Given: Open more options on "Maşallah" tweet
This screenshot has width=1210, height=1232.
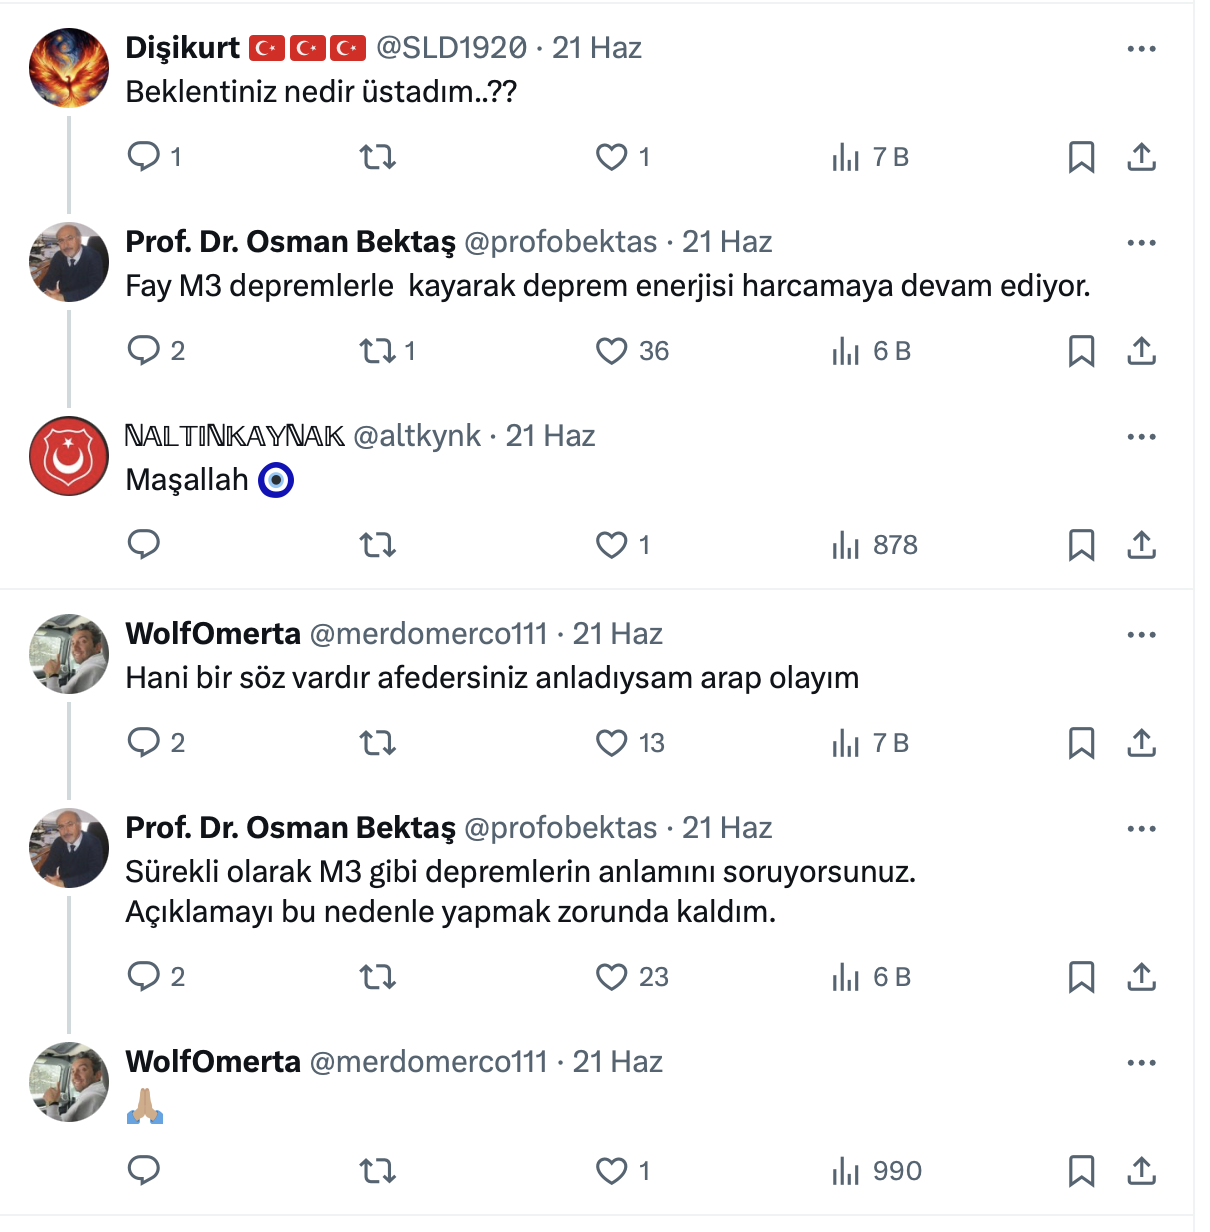Looking at the screenshot, I should tap(1141, 437).
